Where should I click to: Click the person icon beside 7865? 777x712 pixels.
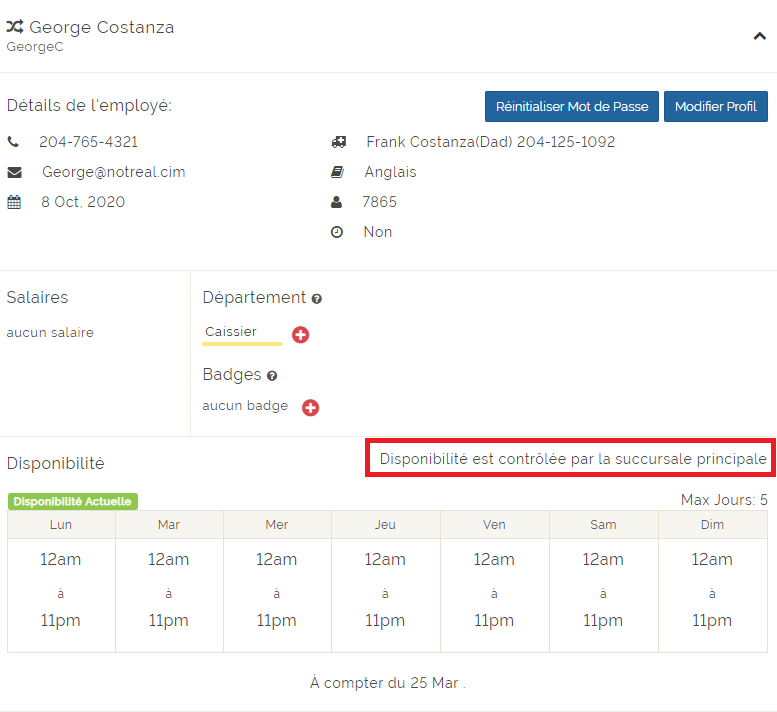[337, 202]
